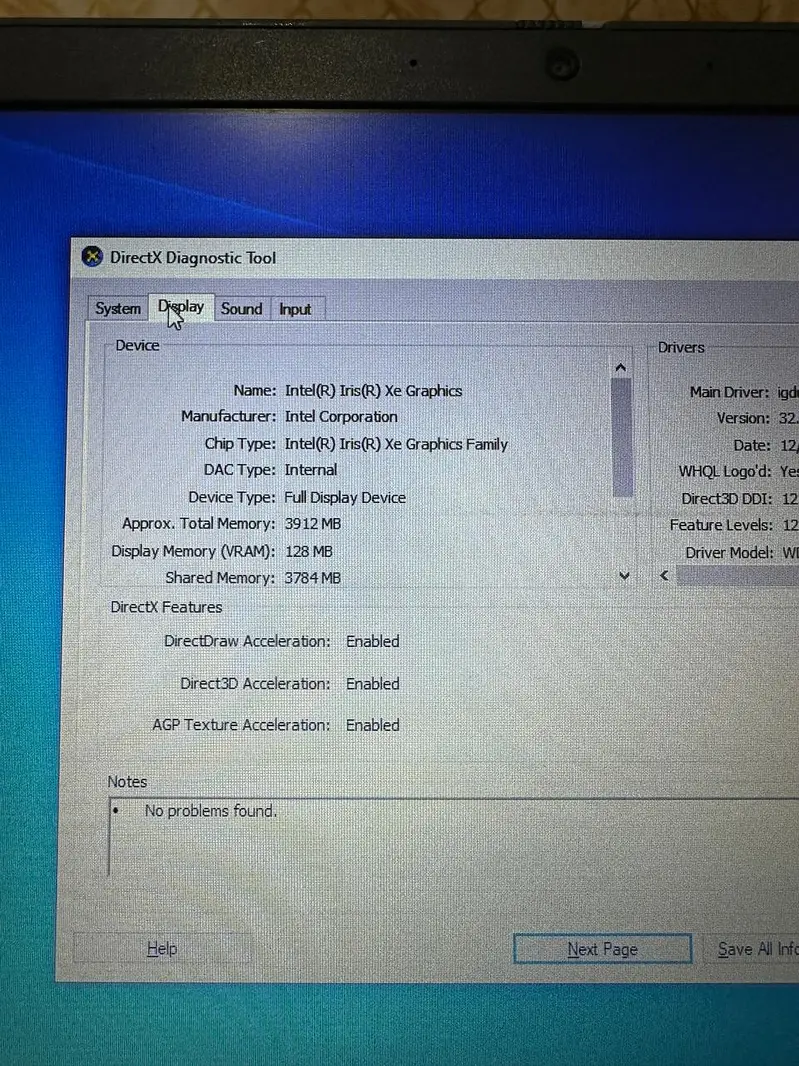The height and width of the screenshot is (1066, 799).
Task: Go to the Input tab
Action: pyautogui.click(x=295, y=309)
